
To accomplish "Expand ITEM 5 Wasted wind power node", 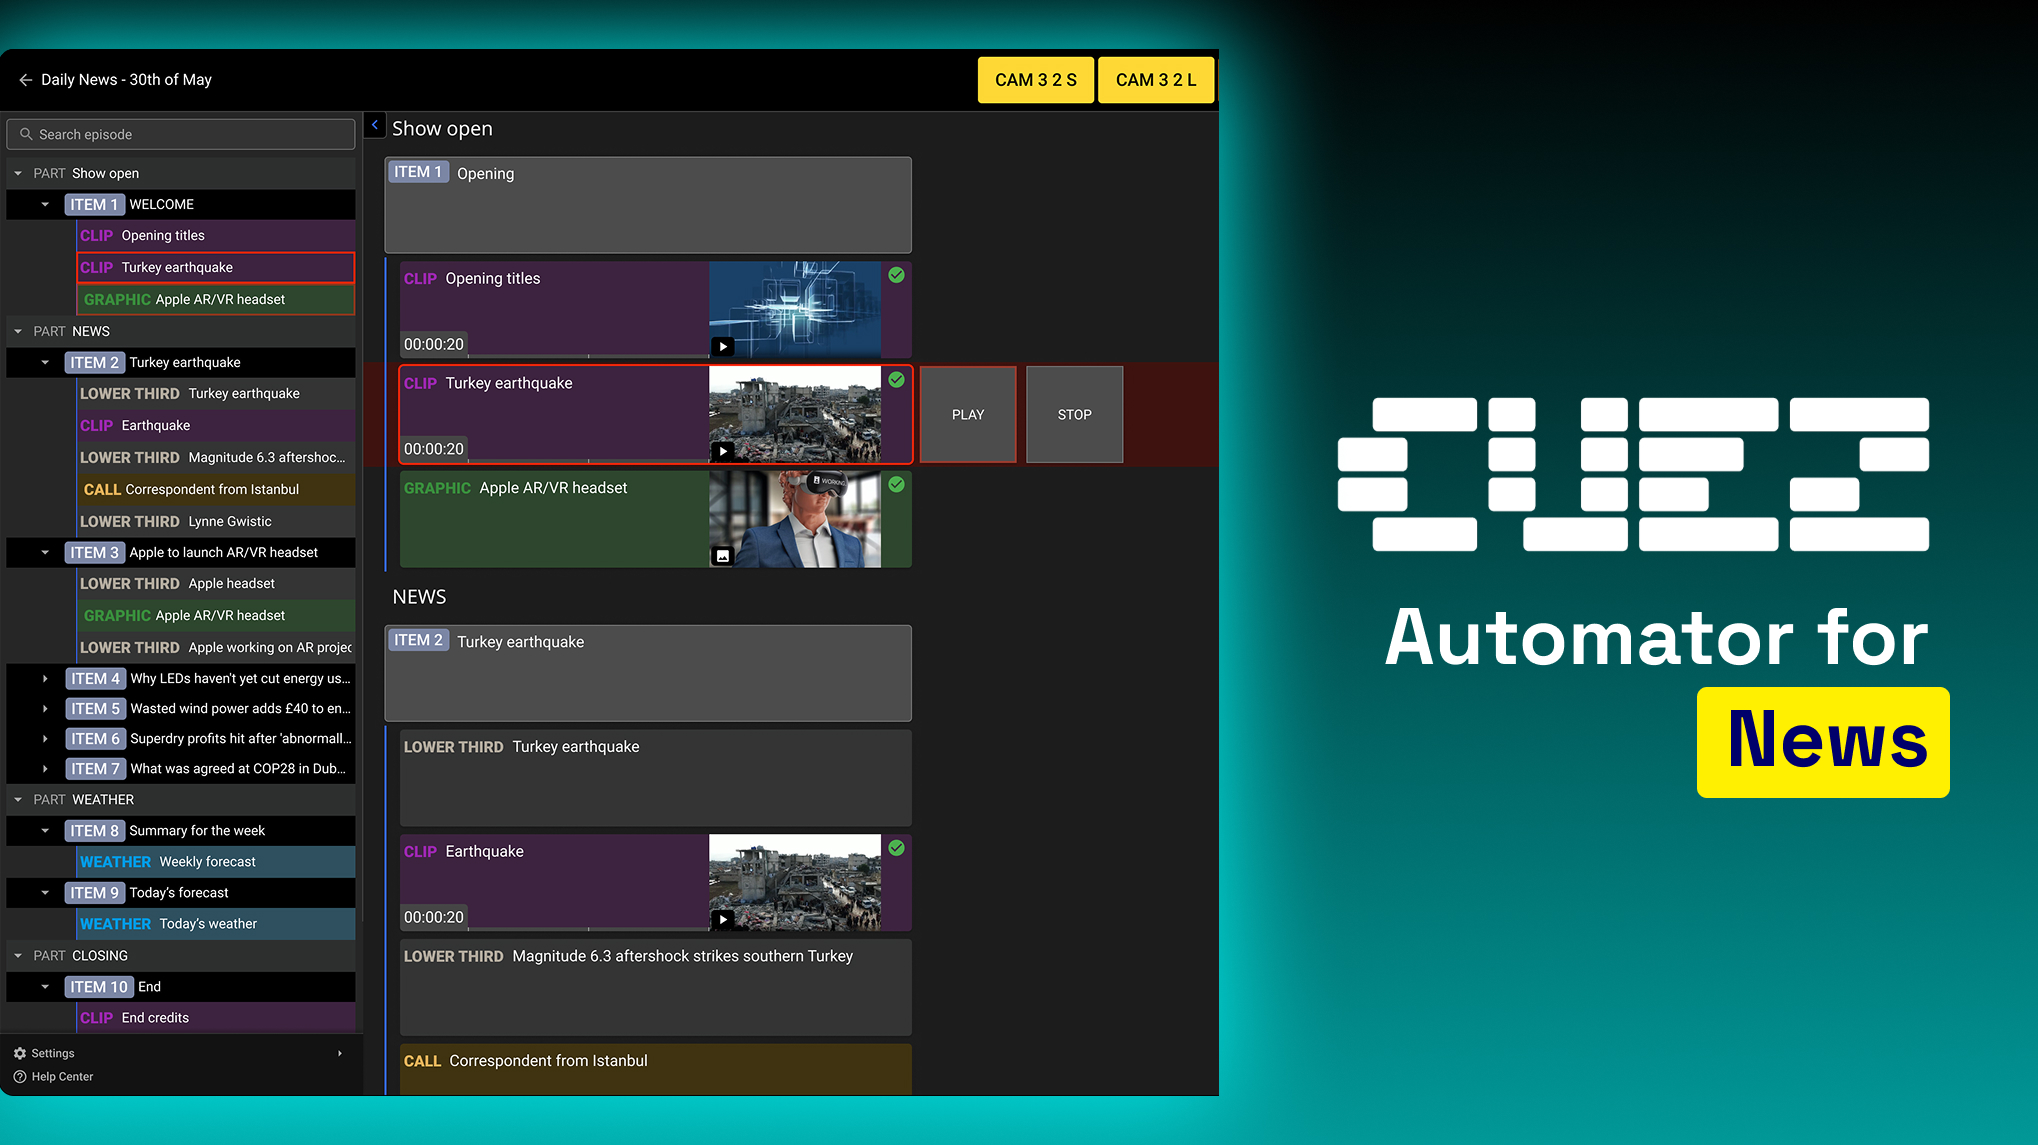I will tap(45, 708).
